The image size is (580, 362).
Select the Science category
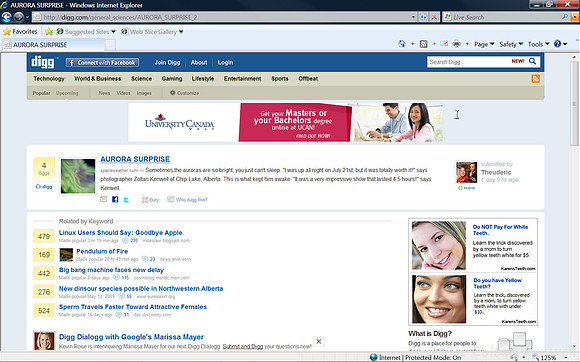[x=141, y=79]
